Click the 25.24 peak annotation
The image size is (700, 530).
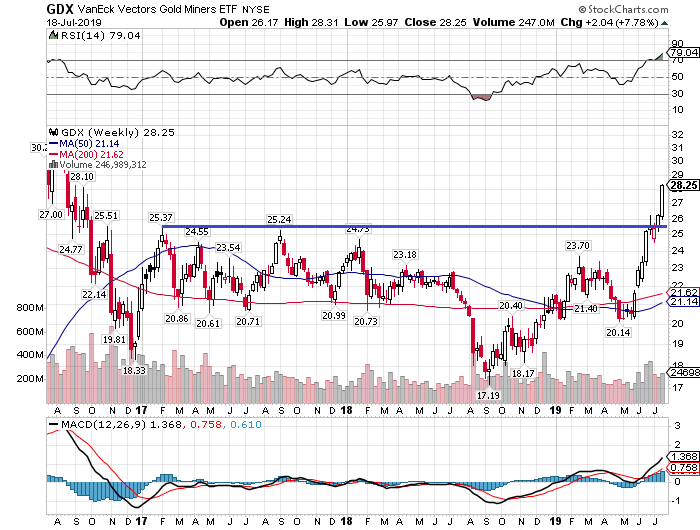[279, 219]
